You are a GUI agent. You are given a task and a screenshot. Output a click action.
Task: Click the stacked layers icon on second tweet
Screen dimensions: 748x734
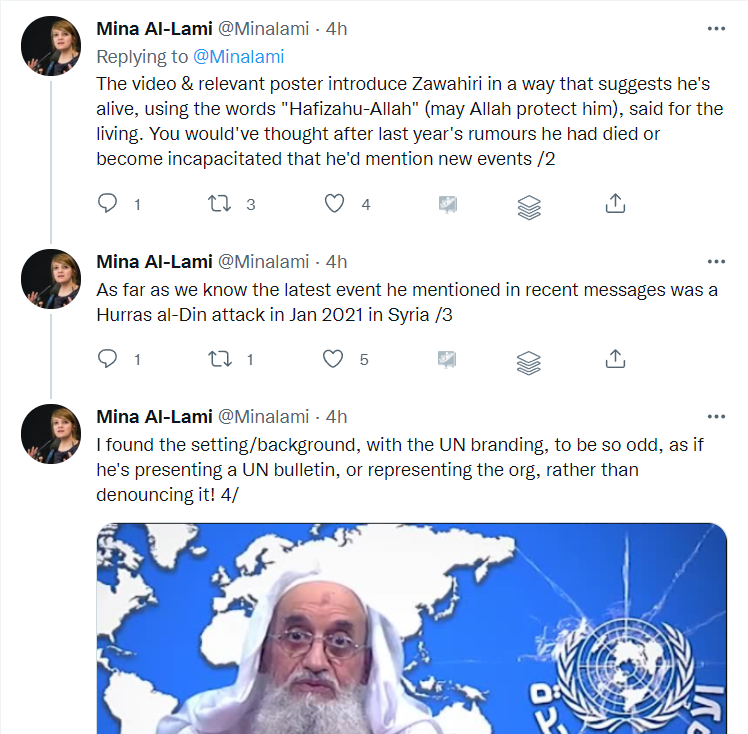click(x=529, y=359)
